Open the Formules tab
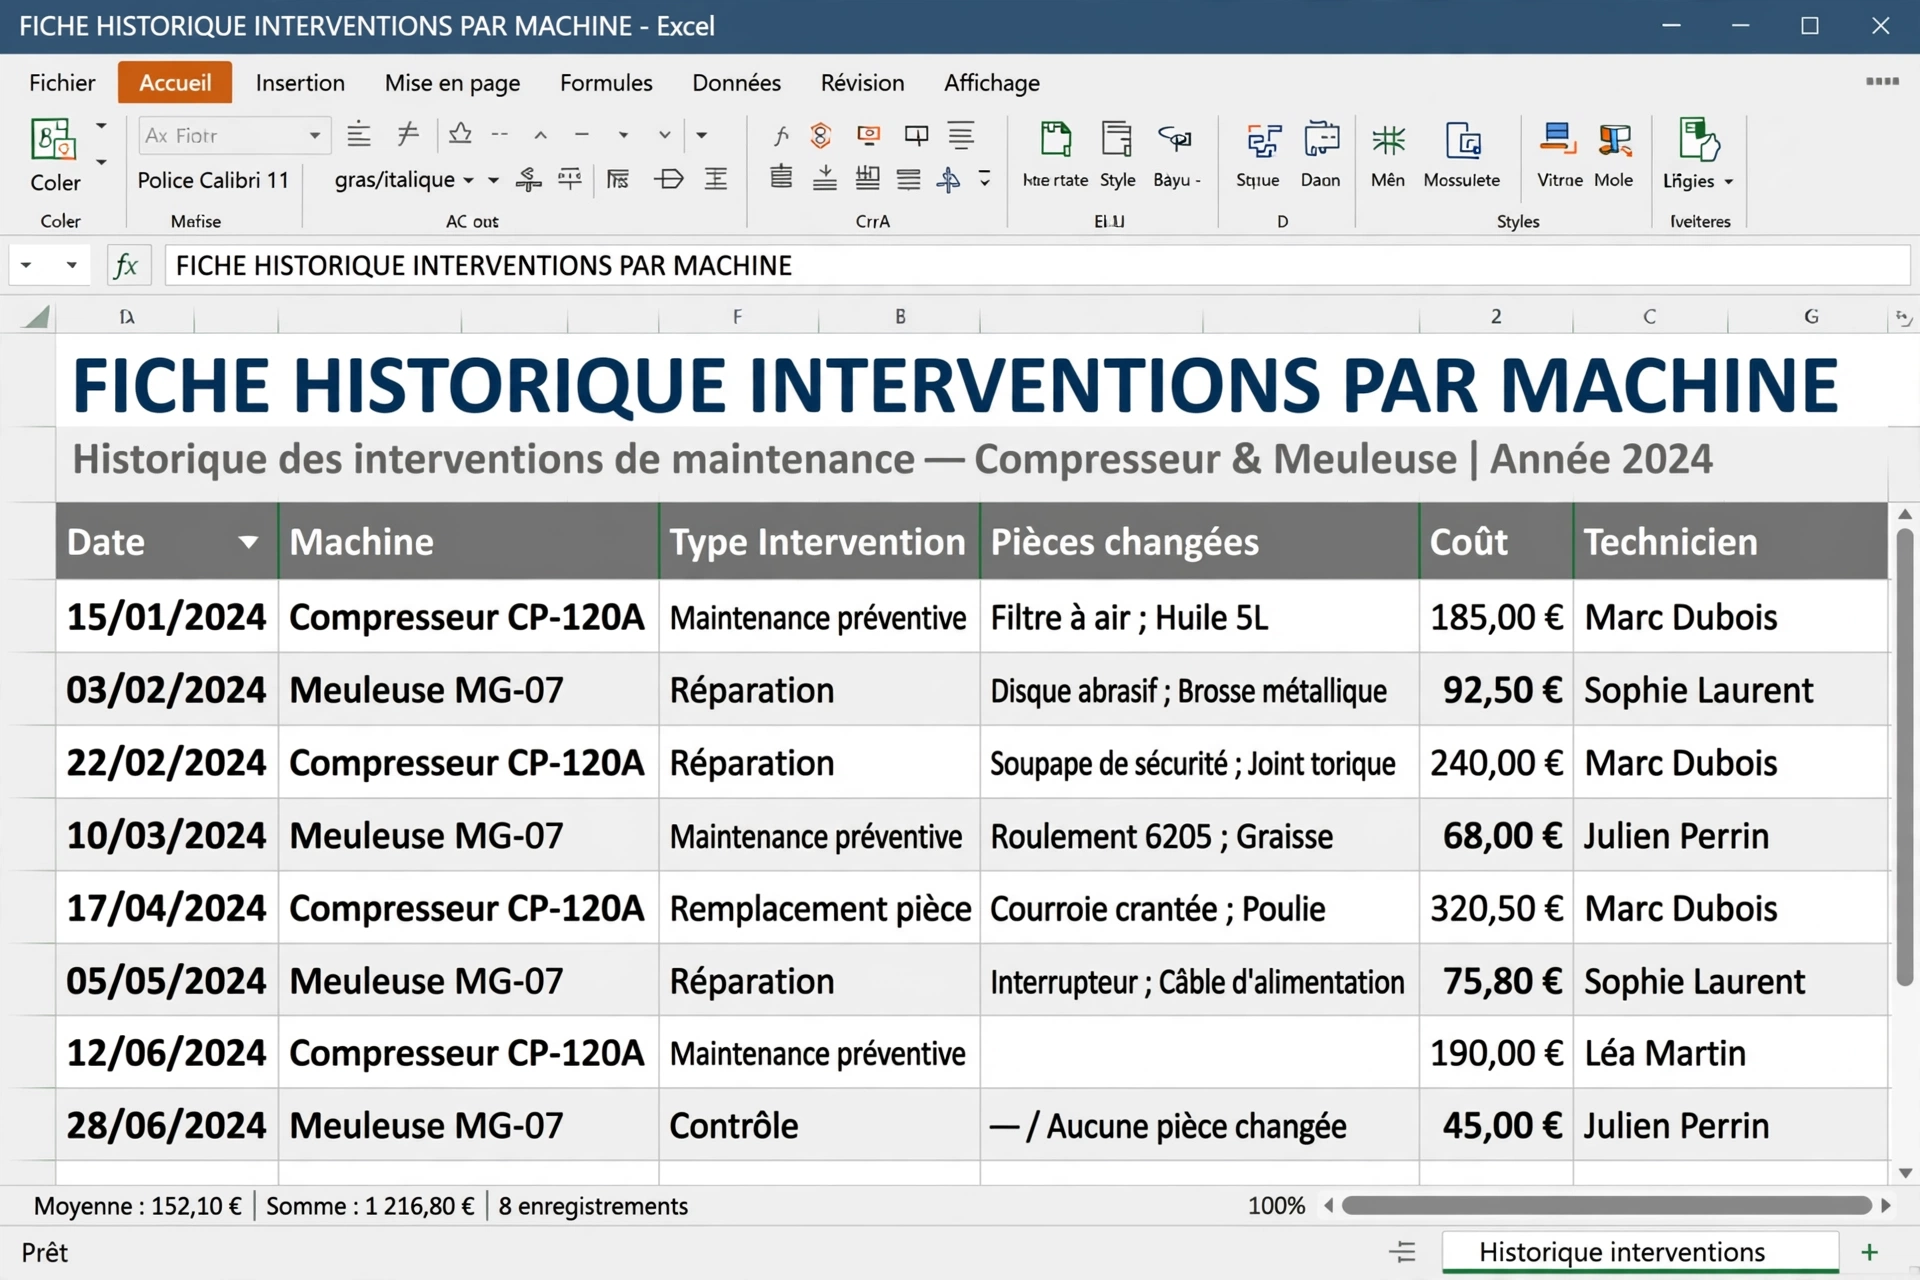Image resolution: width=1920 pixels, height=1280 pixels. (x=606, y=83)
